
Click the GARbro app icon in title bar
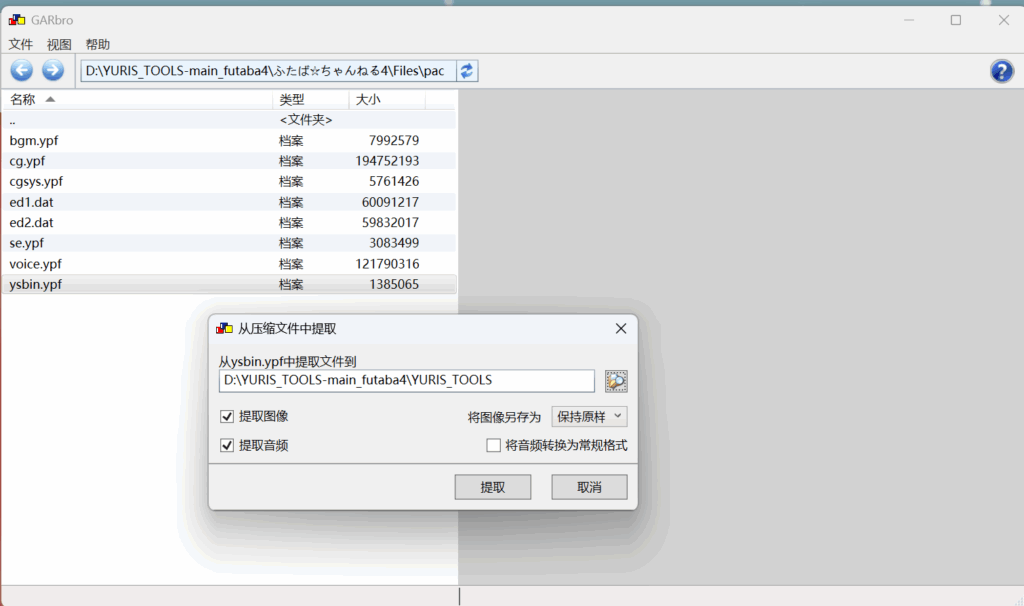[x=17, y=20]
